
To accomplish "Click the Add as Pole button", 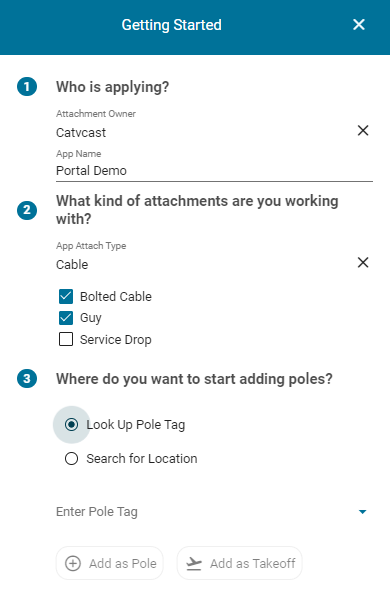I will (109, 563).
